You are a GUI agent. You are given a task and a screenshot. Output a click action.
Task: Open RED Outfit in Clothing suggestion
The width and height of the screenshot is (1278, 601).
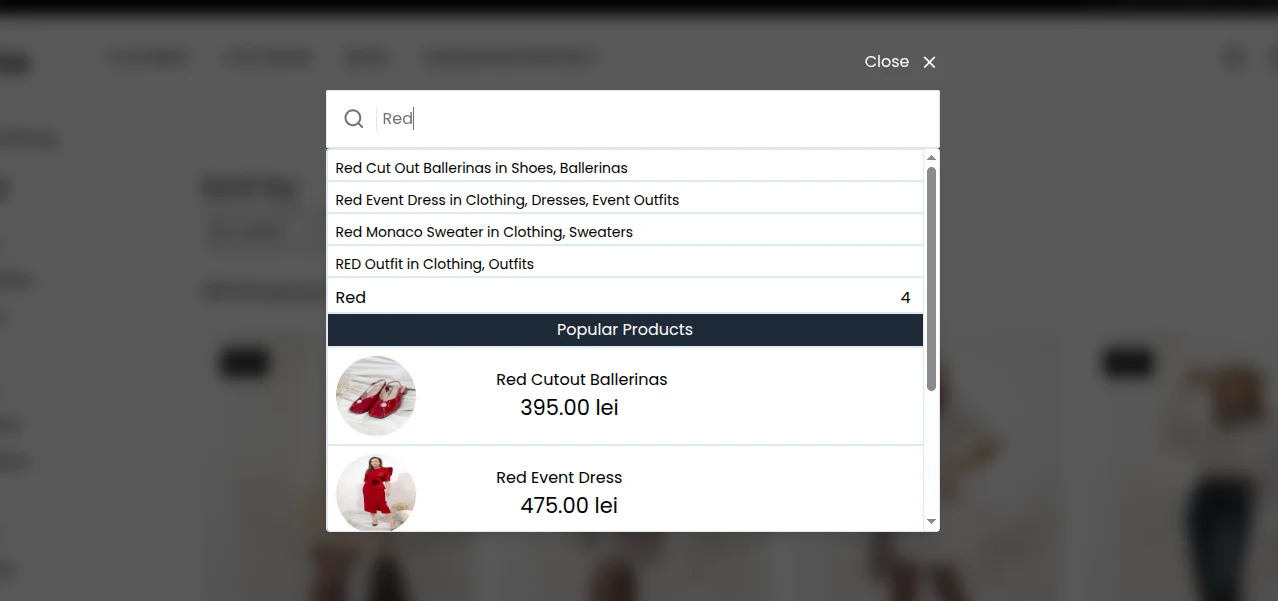(434, 264)
